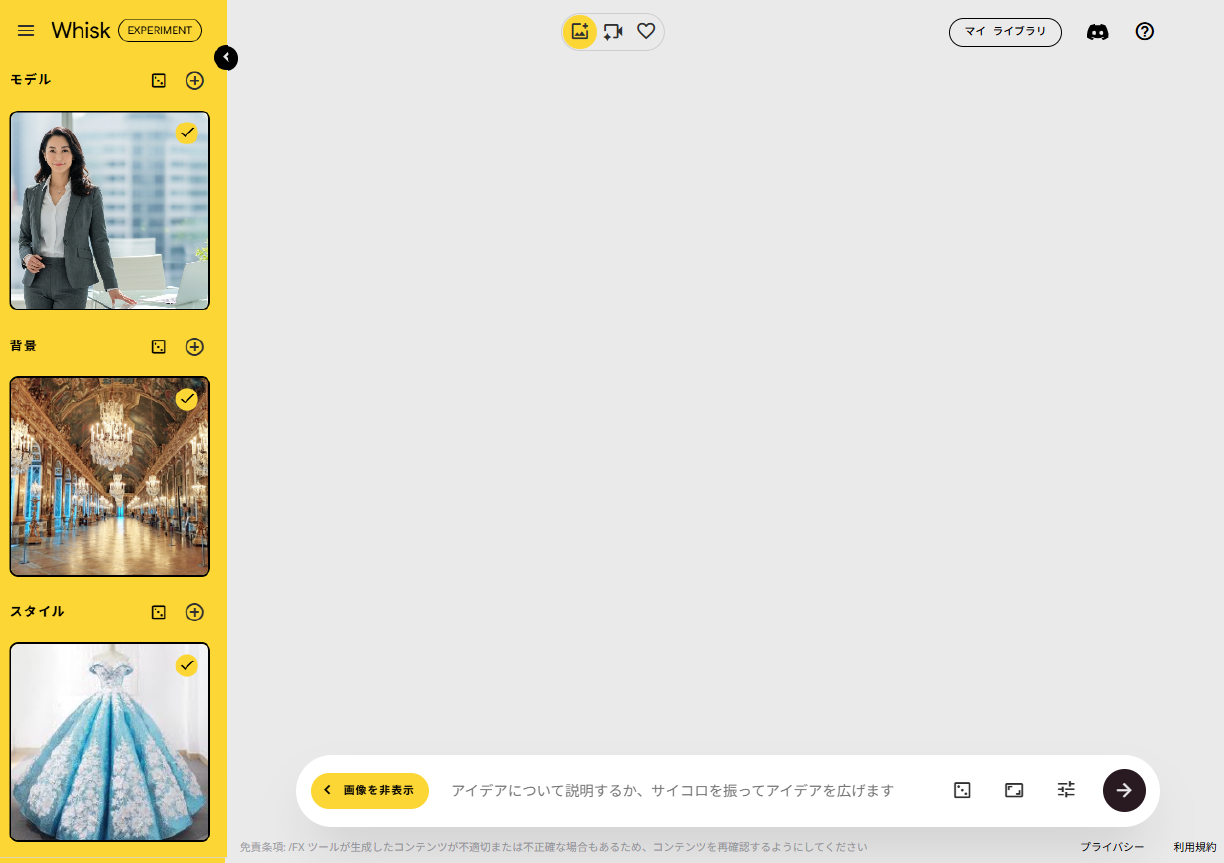Switch to the video animation tab
The width and height of the screenshot is (1224, 863).
[x=613, y=32]
